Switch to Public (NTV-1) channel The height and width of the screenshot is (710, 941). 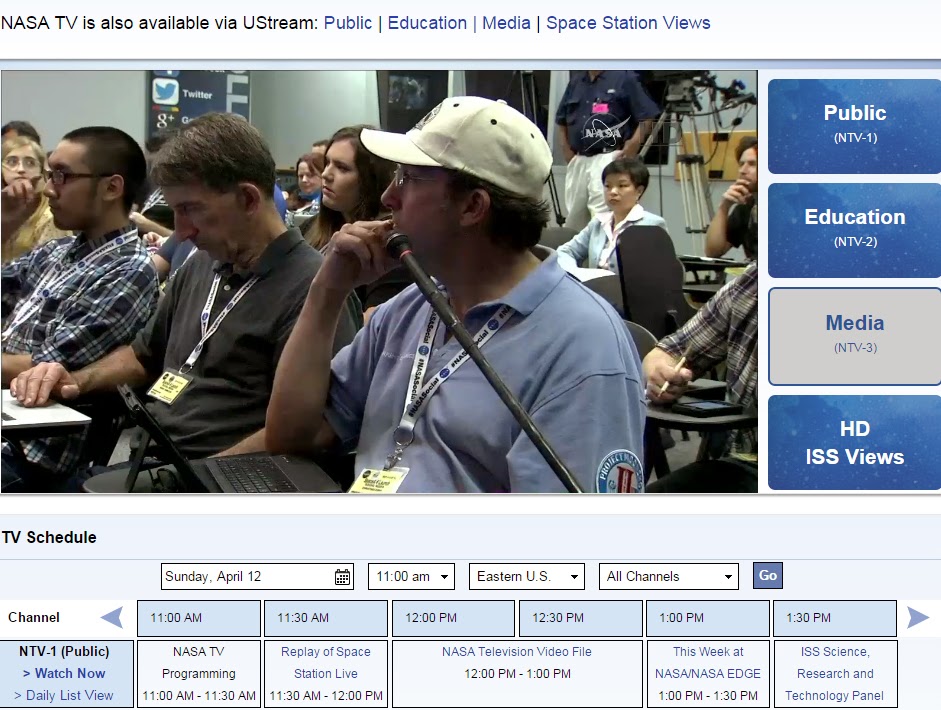coord(854,126)
